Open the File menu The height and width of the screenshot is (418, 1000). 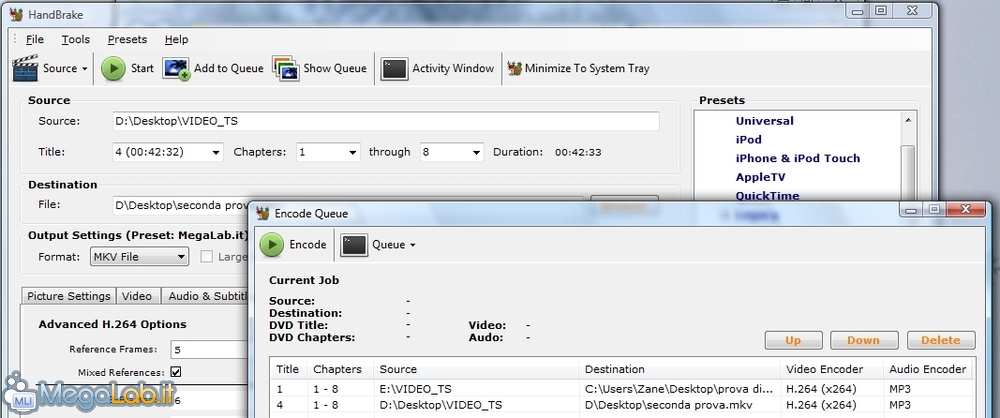(34, 40)
